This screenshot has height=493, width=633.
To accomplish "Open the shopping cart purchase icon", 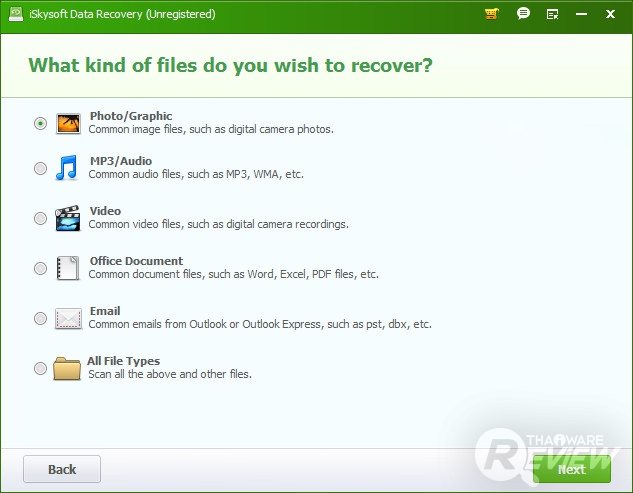I will coord(492,14).
